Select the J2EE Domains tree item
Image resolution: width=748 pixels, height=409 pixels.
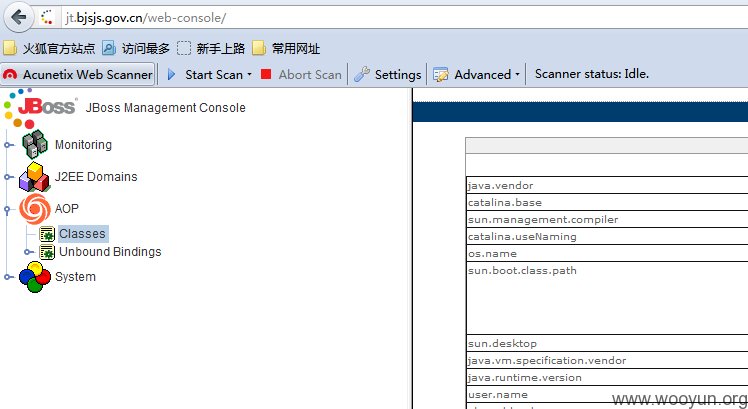(96, 177)
